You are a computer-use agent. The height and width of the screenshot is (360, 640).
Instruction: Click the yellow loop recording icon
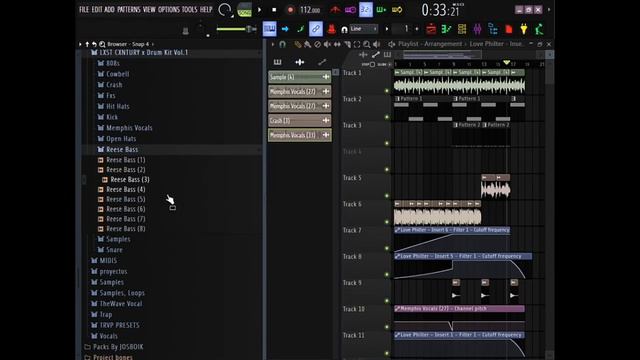(x=397, y=9)
